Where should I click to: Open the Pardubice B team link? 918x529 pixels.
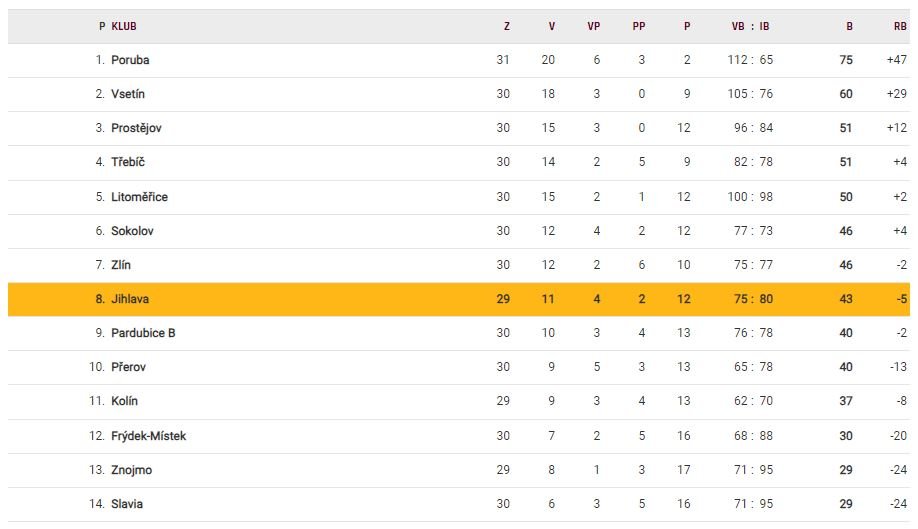click(143, 333)
